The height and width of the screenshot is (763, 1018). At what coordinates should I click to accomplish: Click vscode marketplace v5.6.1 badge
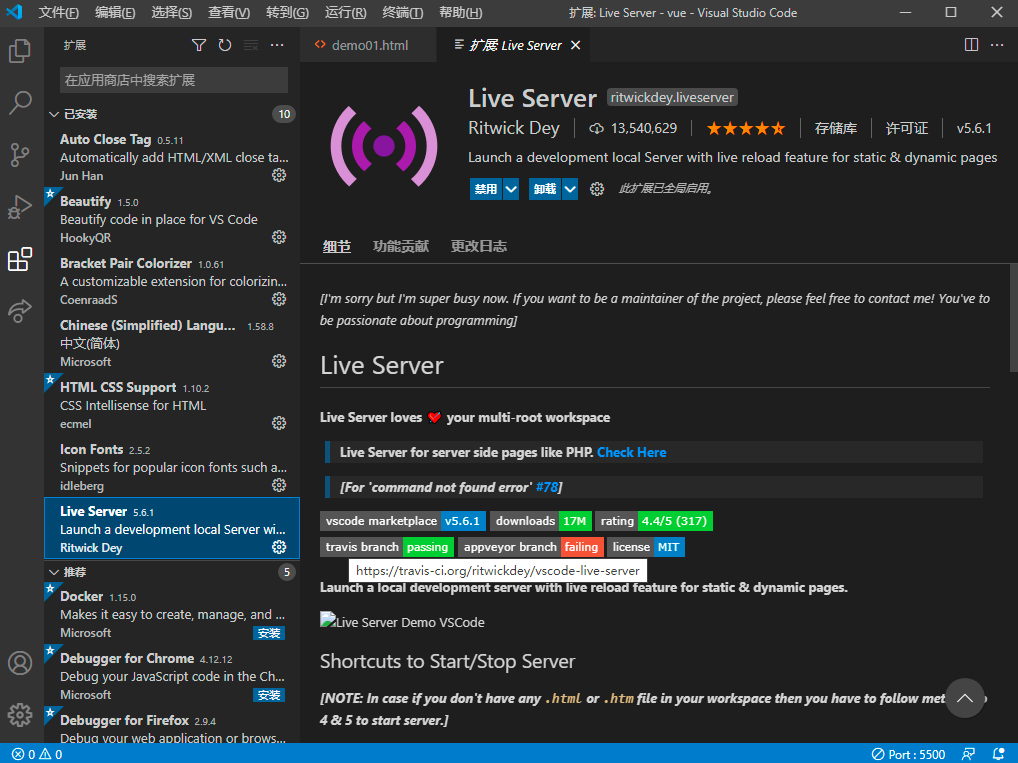click(403, 521)
